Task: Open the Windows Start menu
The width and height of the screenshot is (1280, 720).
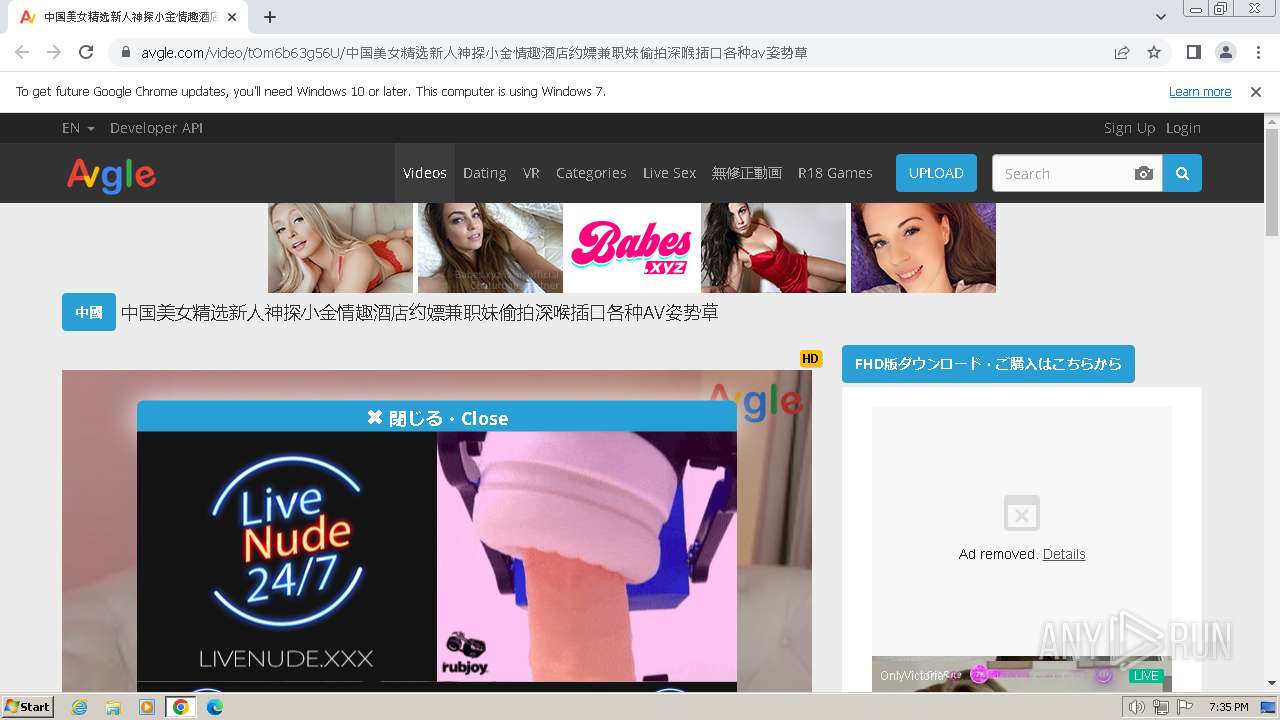Action: [28, 707]
